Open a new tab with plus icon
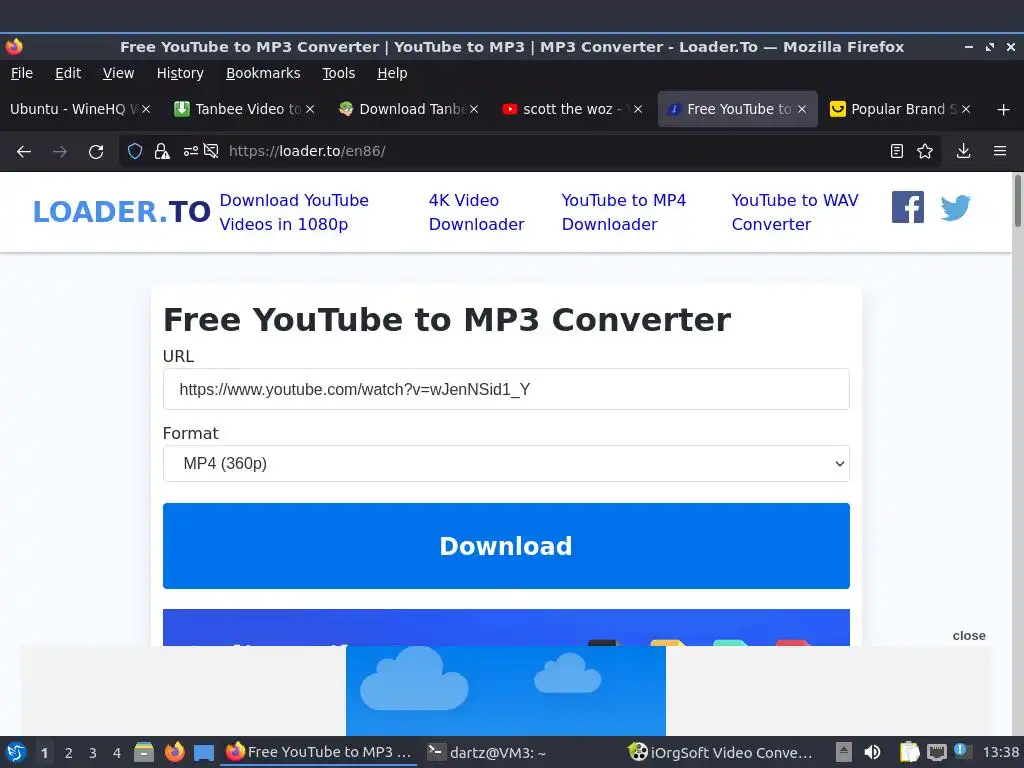Viewport: 1024px width, 768px height. tap(1004, 110)
